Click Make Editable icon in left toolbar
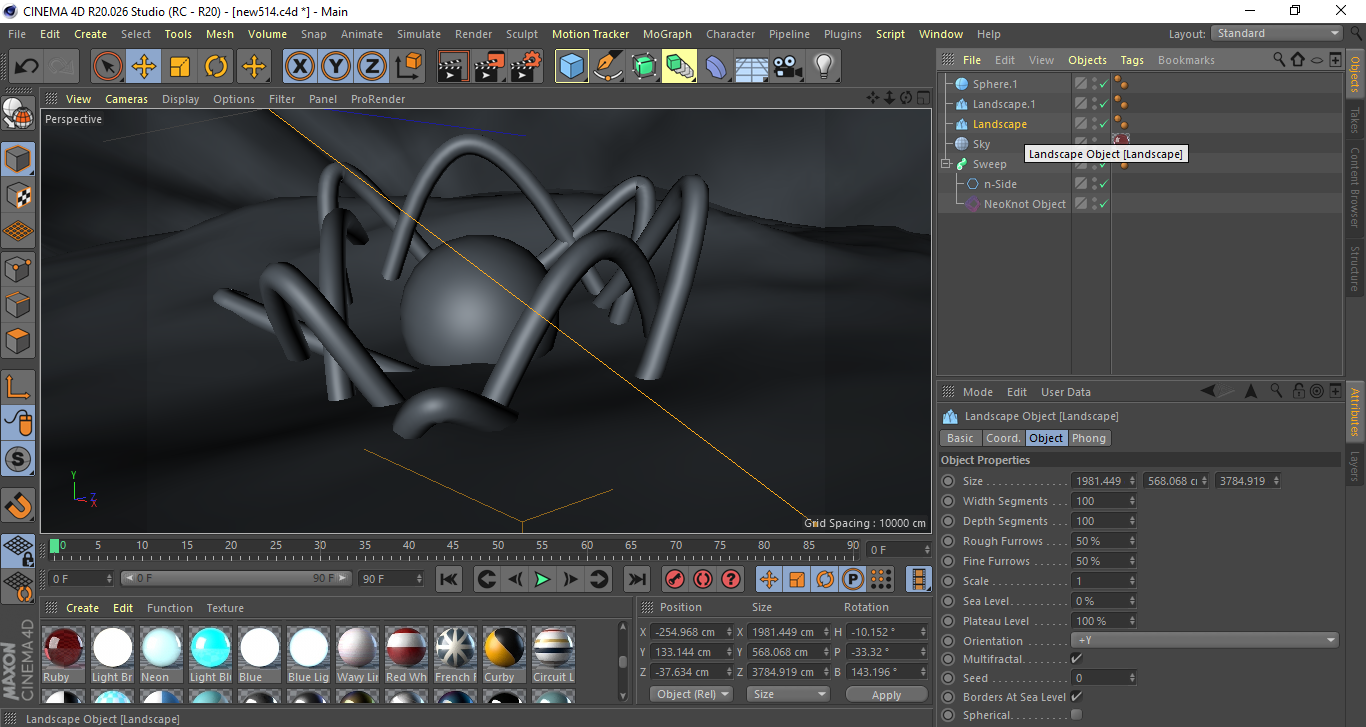 [x=18, y=114]
